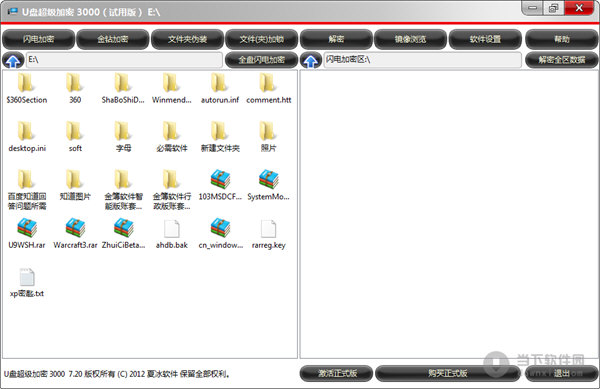Select the cn_window... archive file
Screen dimensions: 600x389
220,234
